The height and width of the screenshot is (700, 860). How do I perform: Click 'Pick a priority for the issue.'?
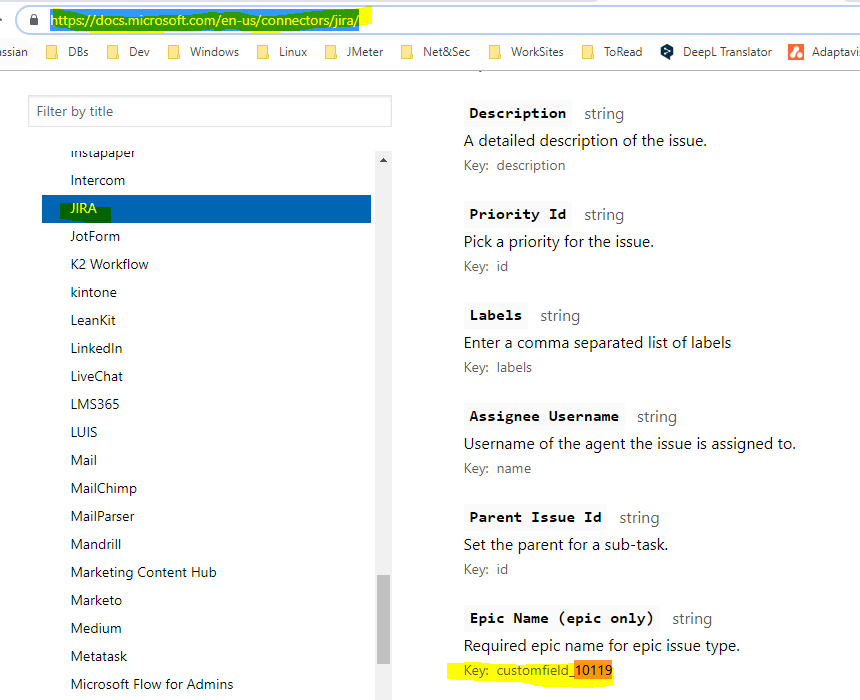tap(558, 242)
